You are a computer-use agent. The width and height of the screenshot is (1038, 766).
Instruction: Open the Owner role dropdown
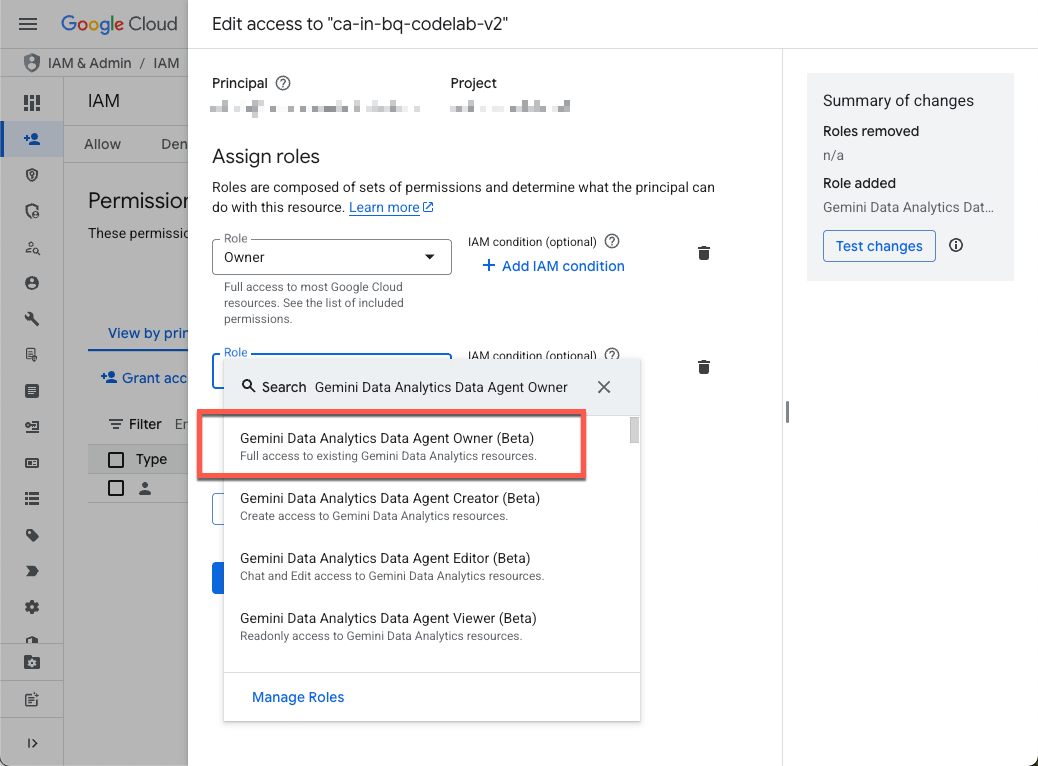(x=331, y=257)
